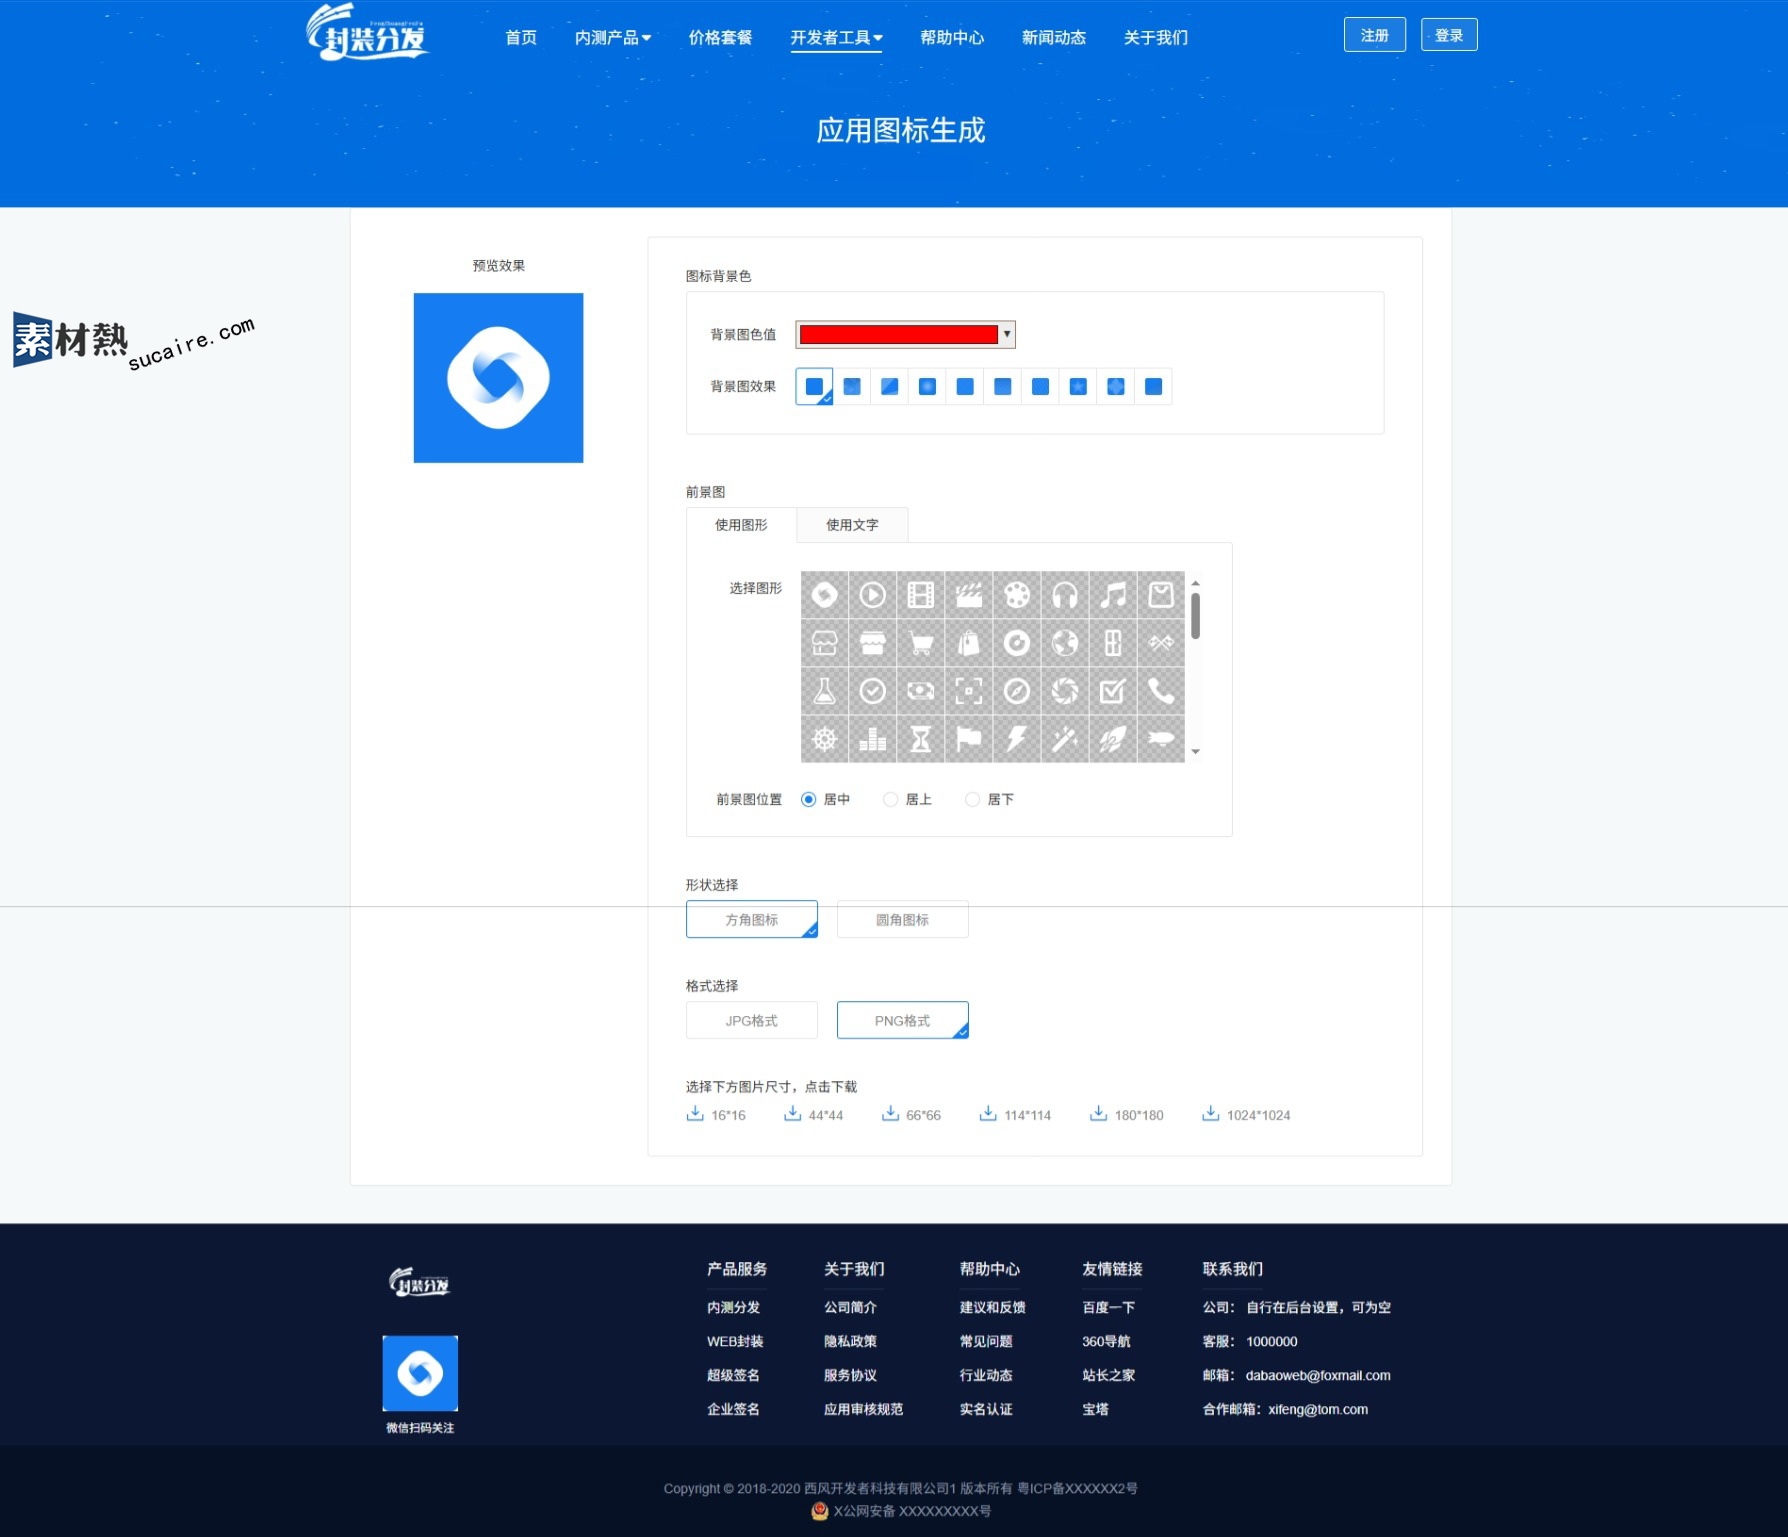Switch to the 使用文字 tab
Viewport: 1788px width, 1537px height.
(x=852, y=525)
